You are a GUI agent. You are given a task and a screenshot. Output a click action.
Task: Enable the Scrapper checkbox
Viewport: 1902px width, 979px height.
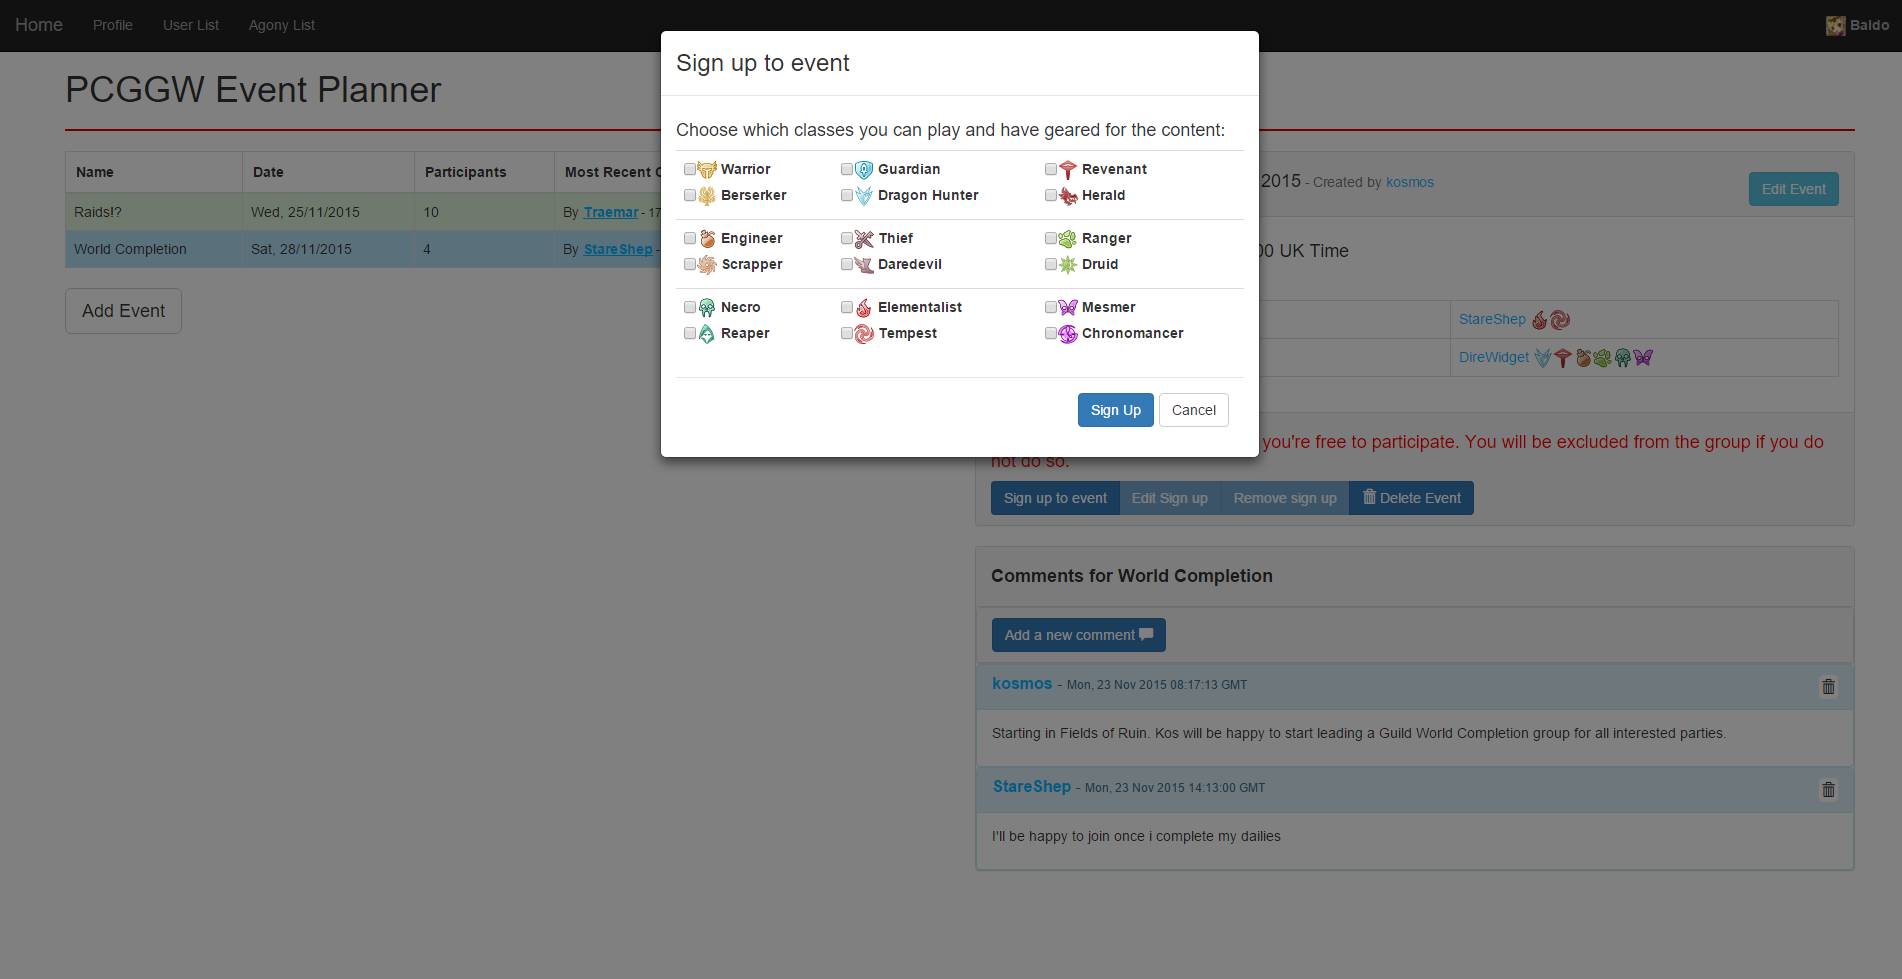coord(690,264)
